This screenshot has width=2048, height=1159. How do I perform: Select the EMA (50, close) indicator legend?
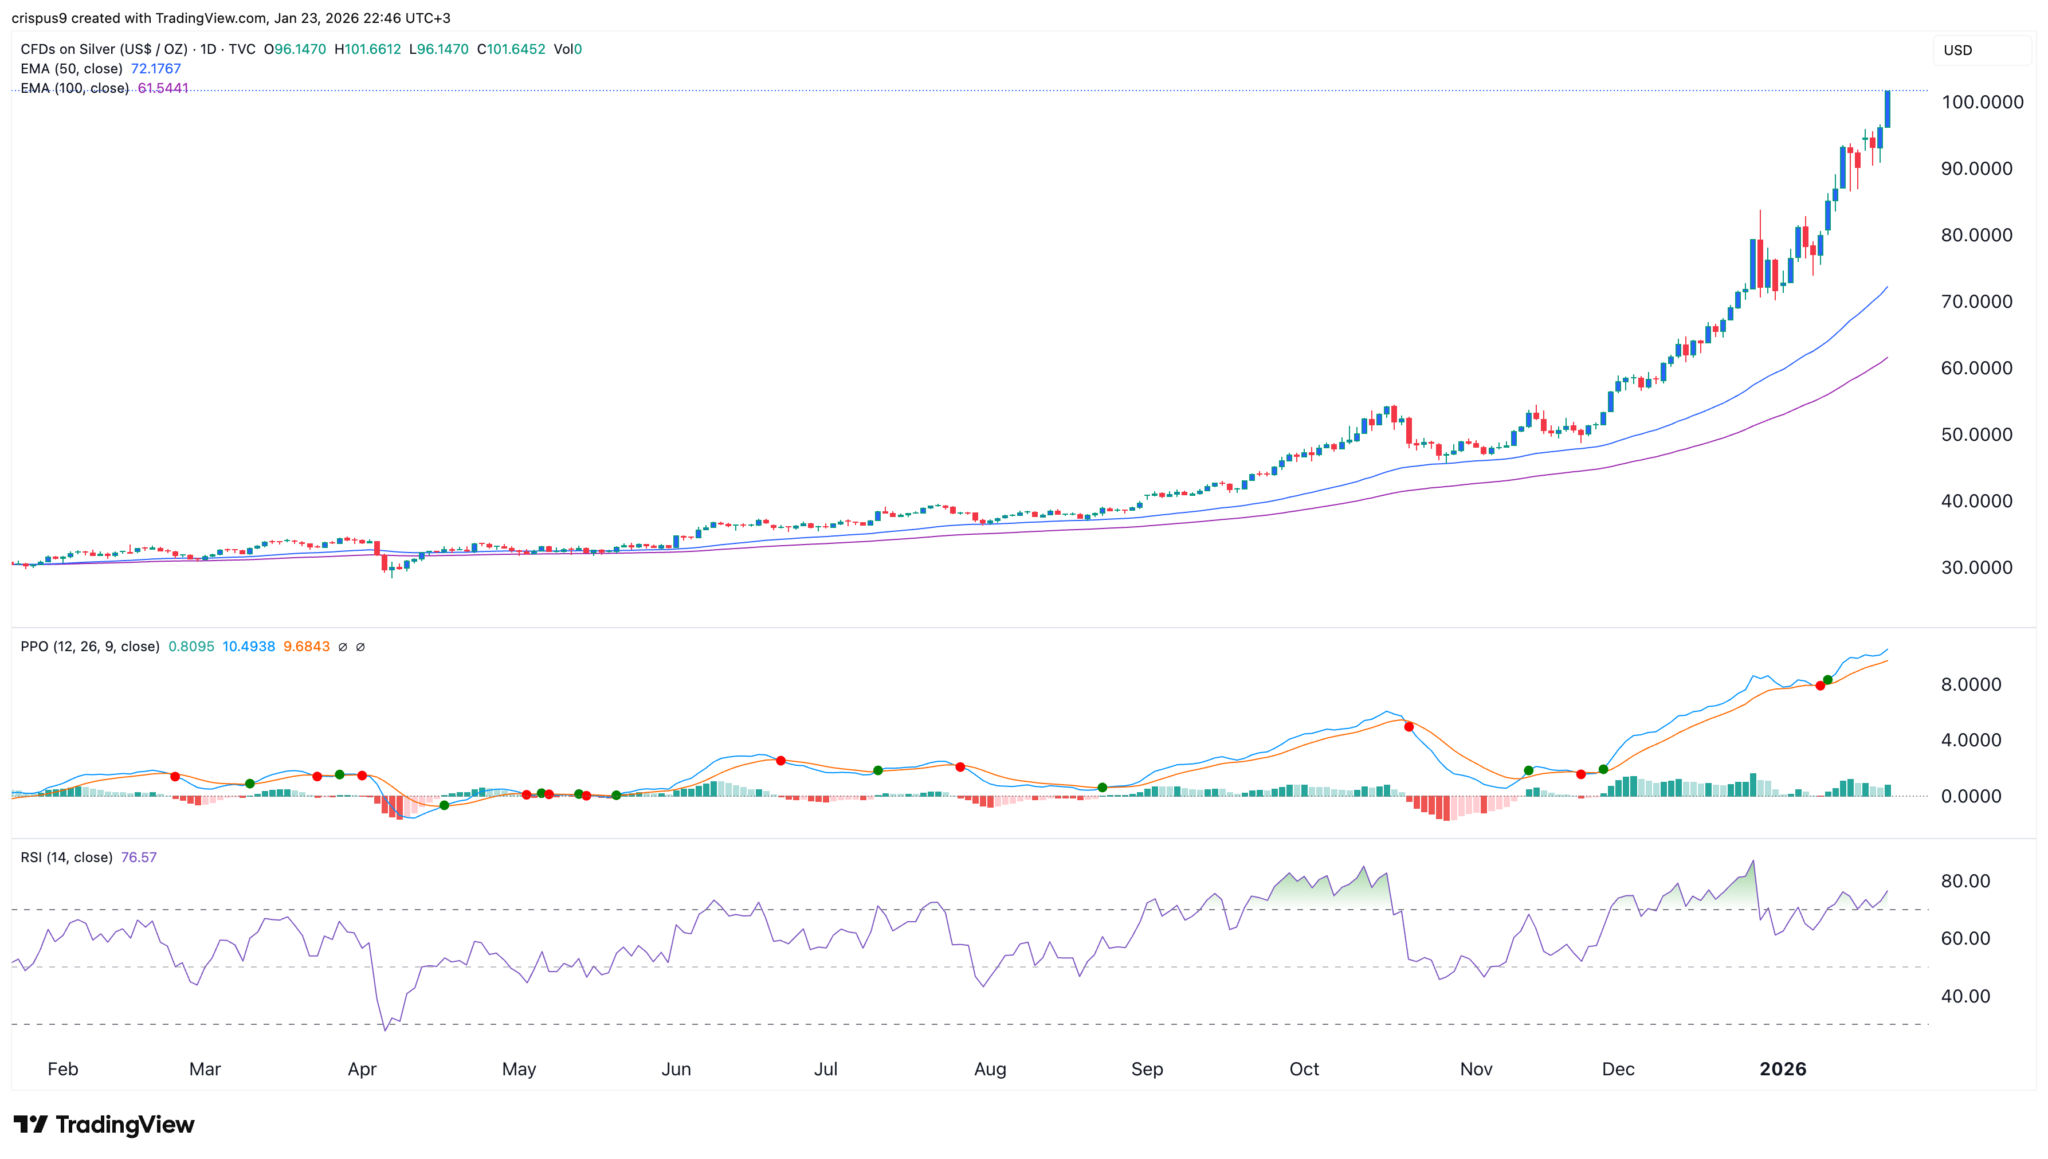71,69
